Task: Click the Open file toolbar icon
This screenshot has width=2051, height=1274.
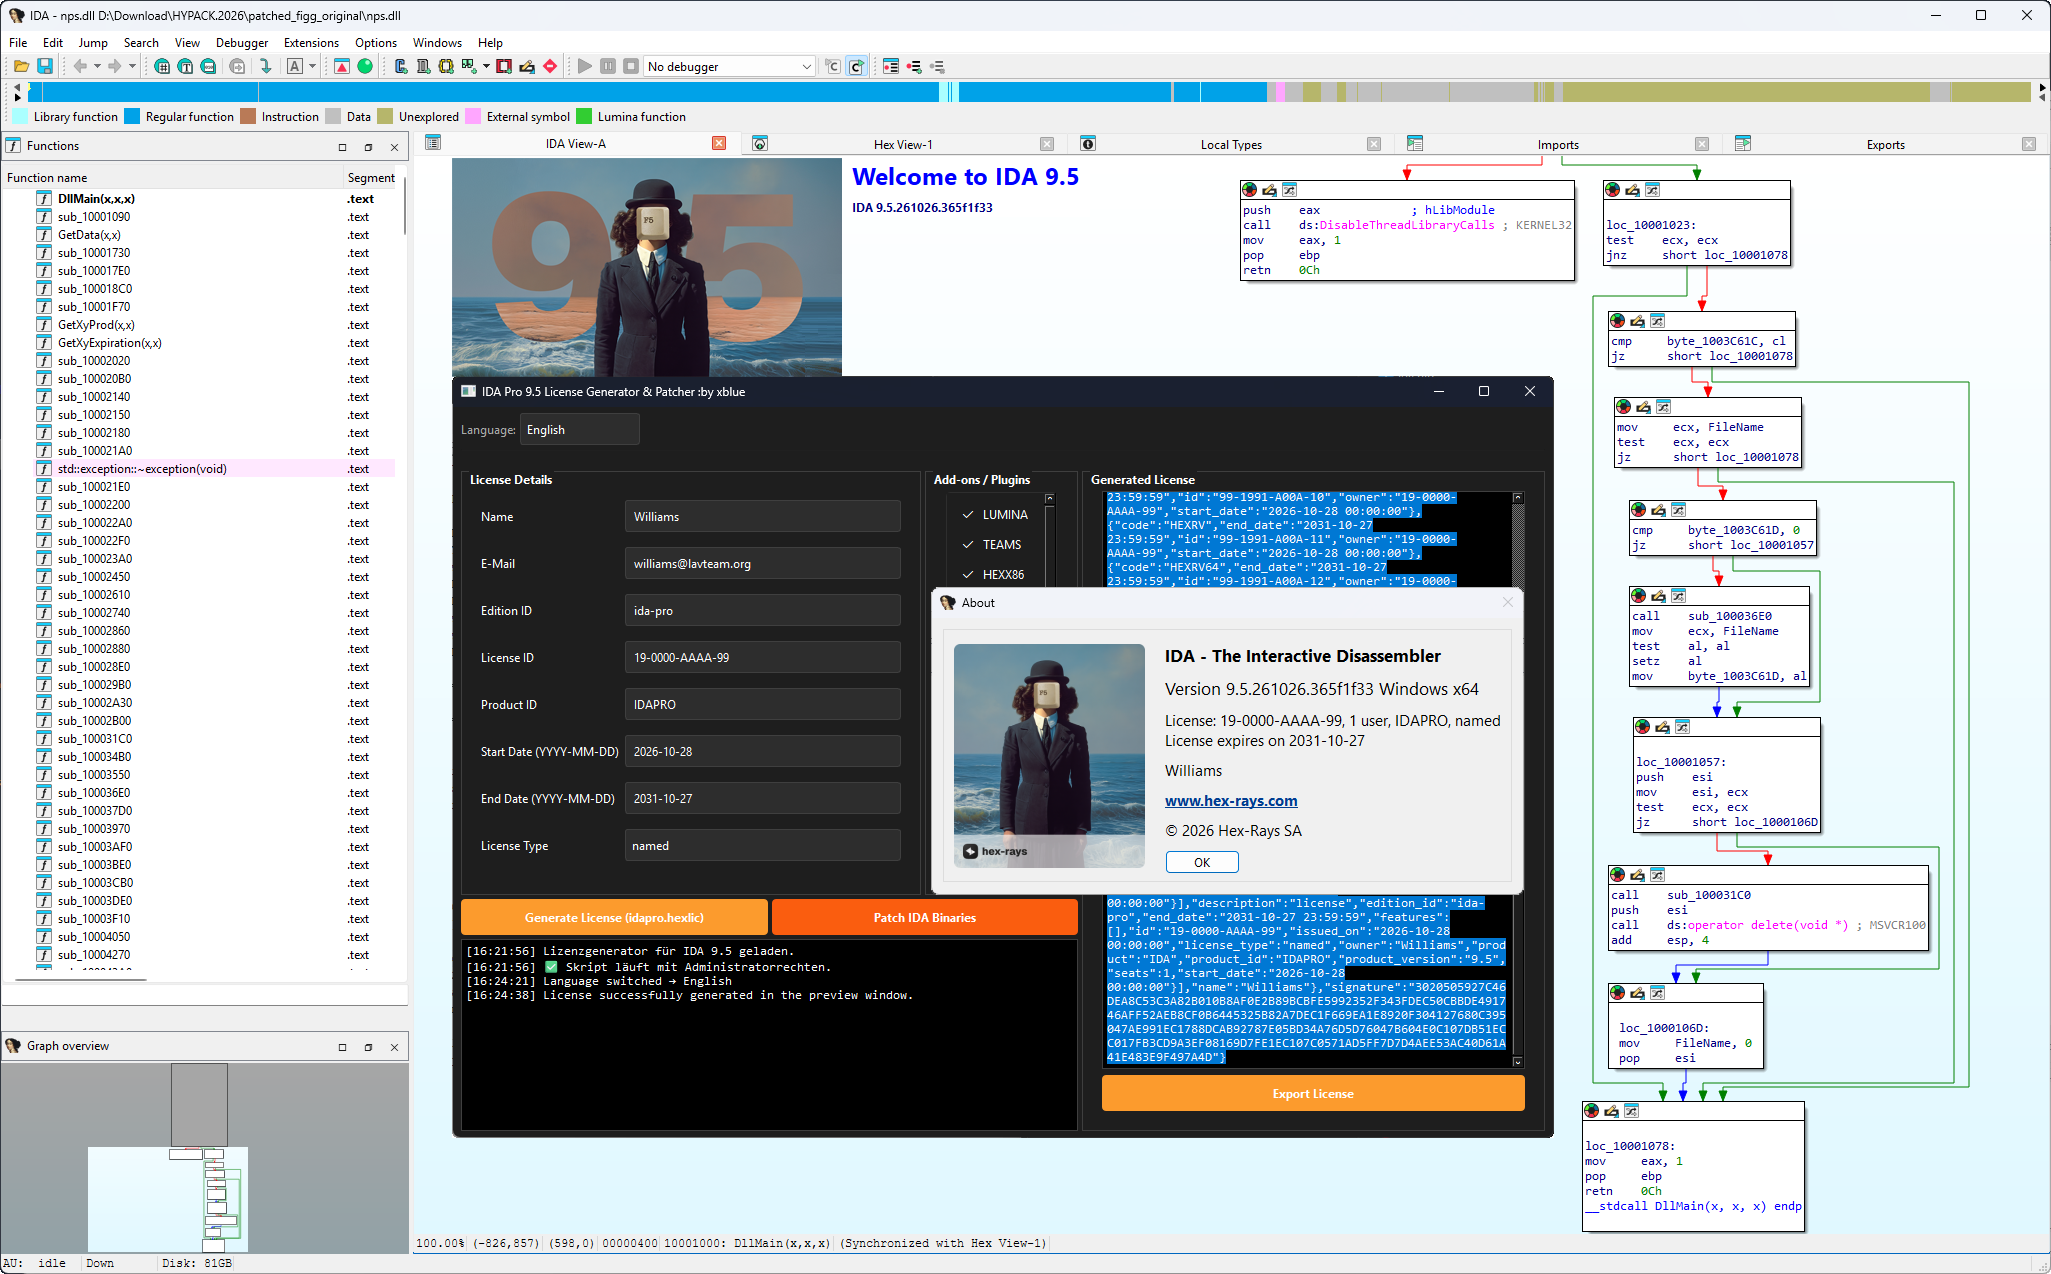Action: point(20,66)
